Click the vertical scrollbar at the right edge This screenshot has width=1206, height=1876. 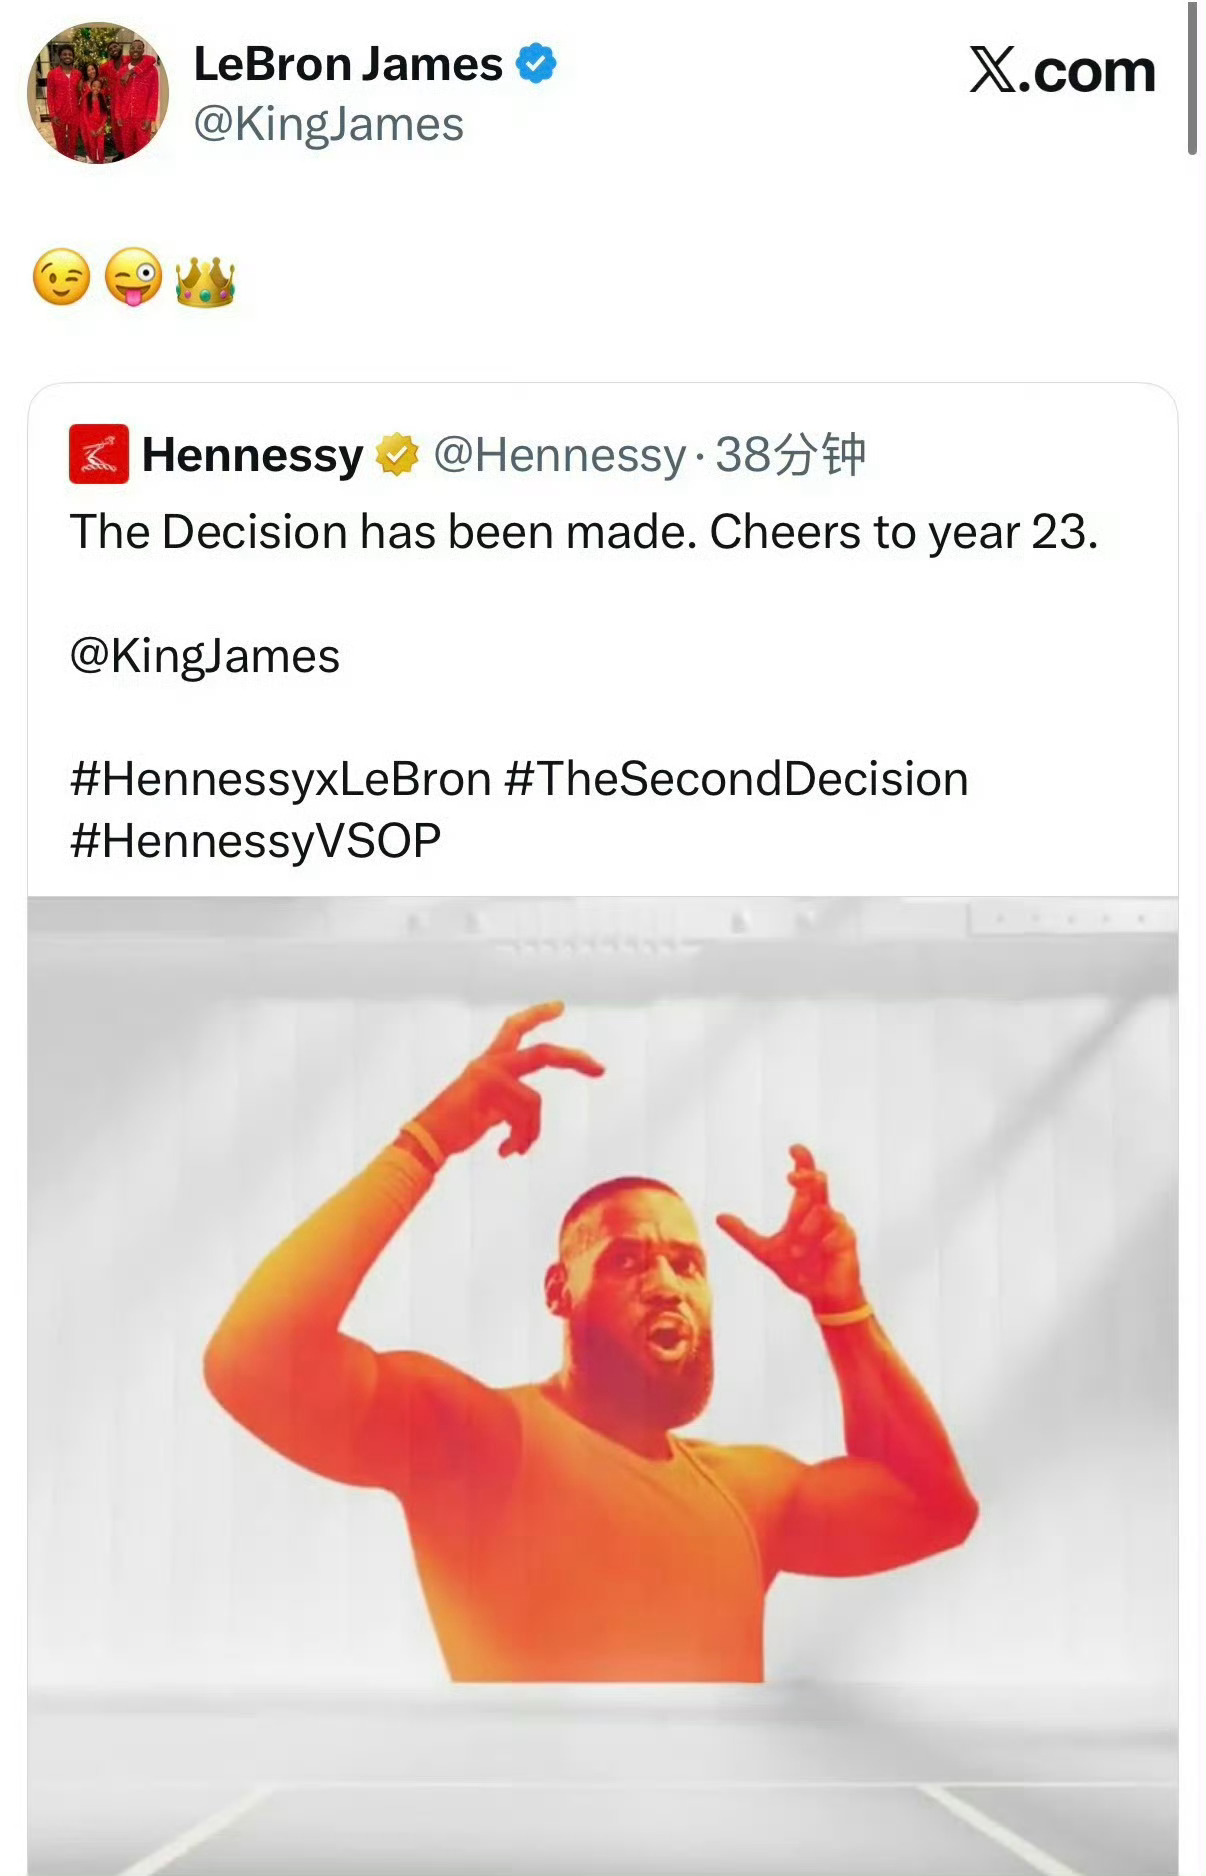1191,78
